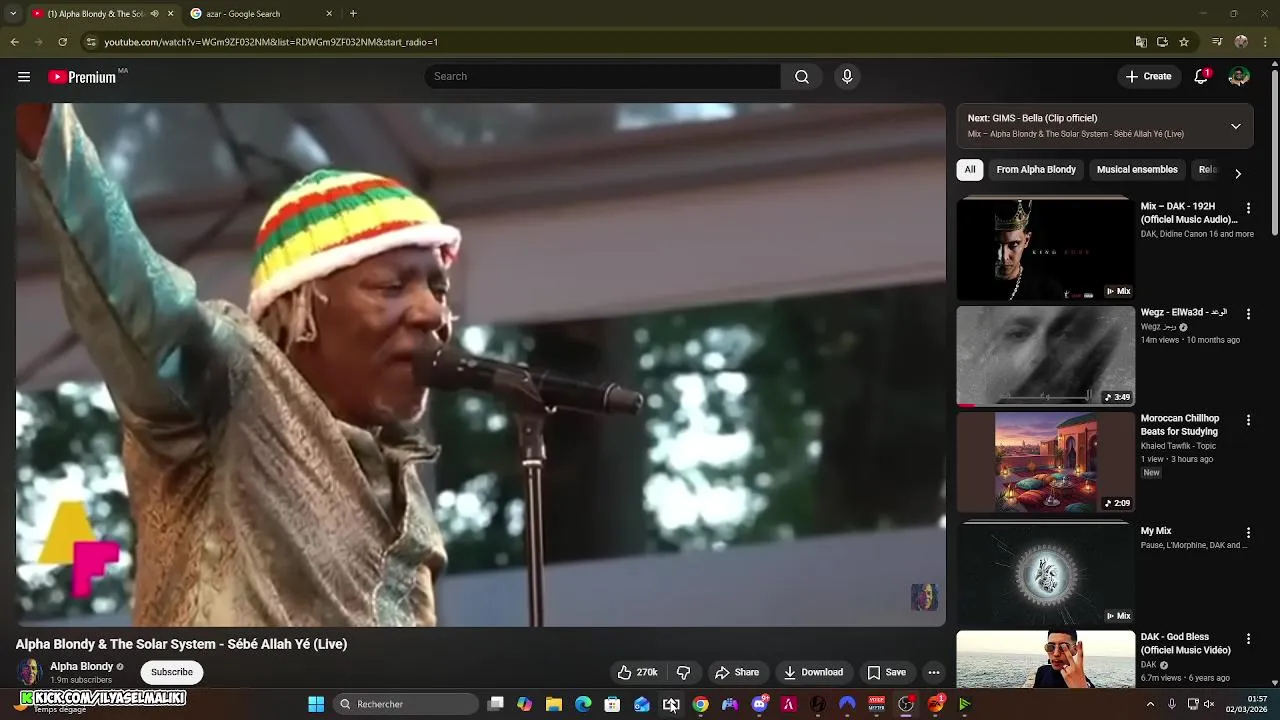Open the Alpha Blondy channel name link
This screenshot has width=1280, height=720.
click(82, 667)
